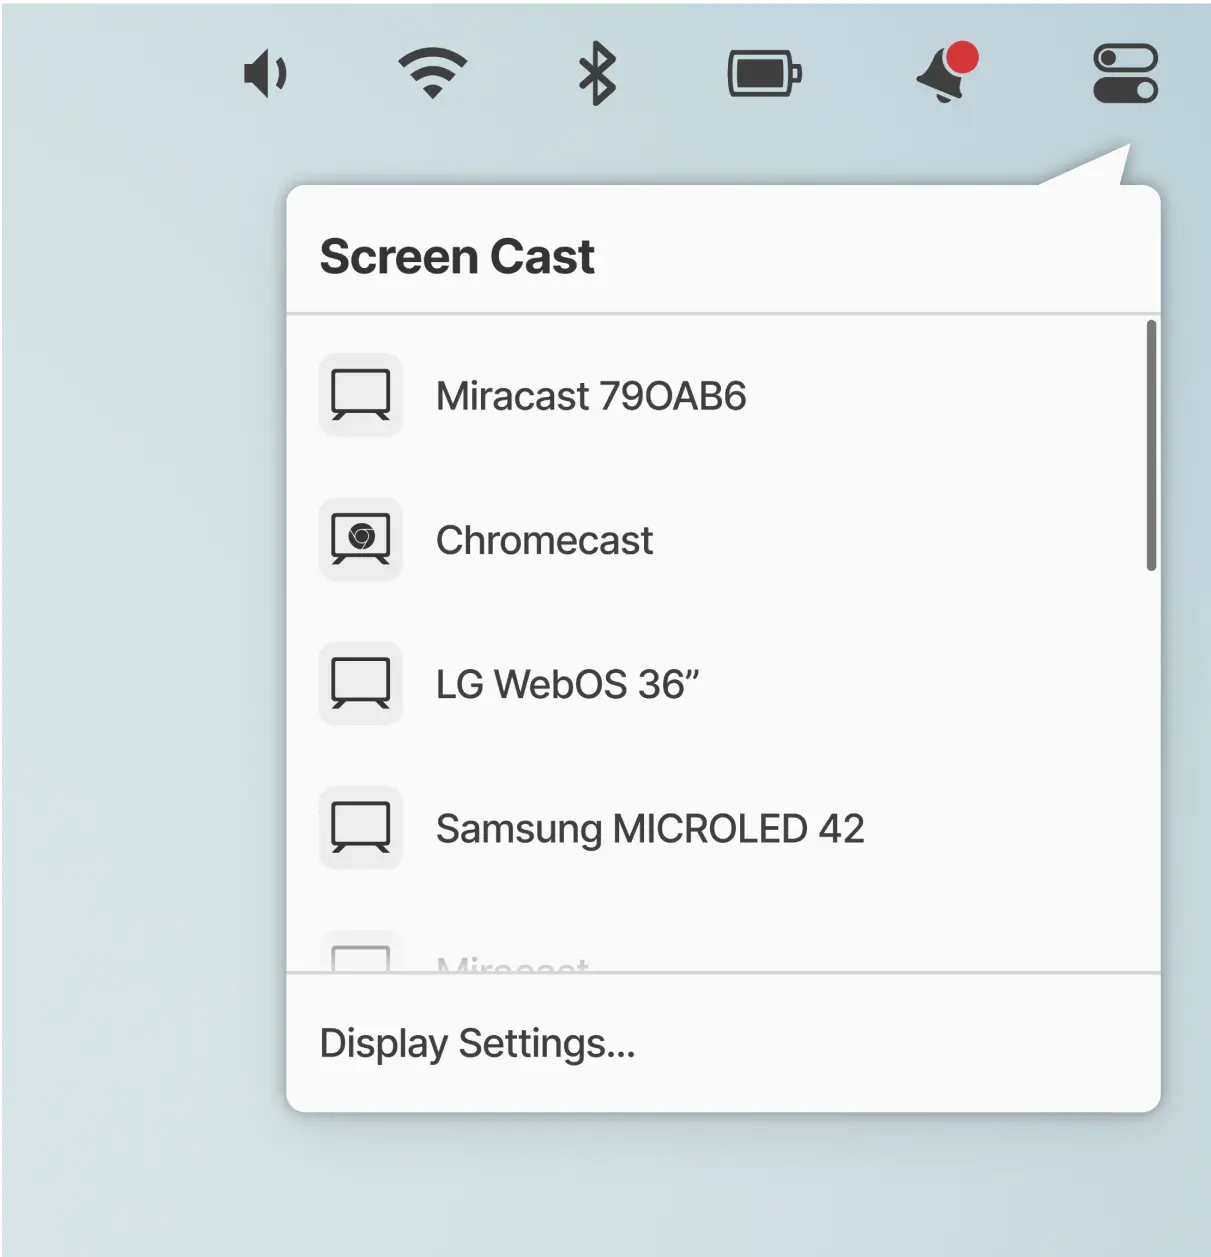Select Miracast 790AB6 from the cast list
The width and height of the screenshot is (1211, 1257).
click(x=590, y=396)
